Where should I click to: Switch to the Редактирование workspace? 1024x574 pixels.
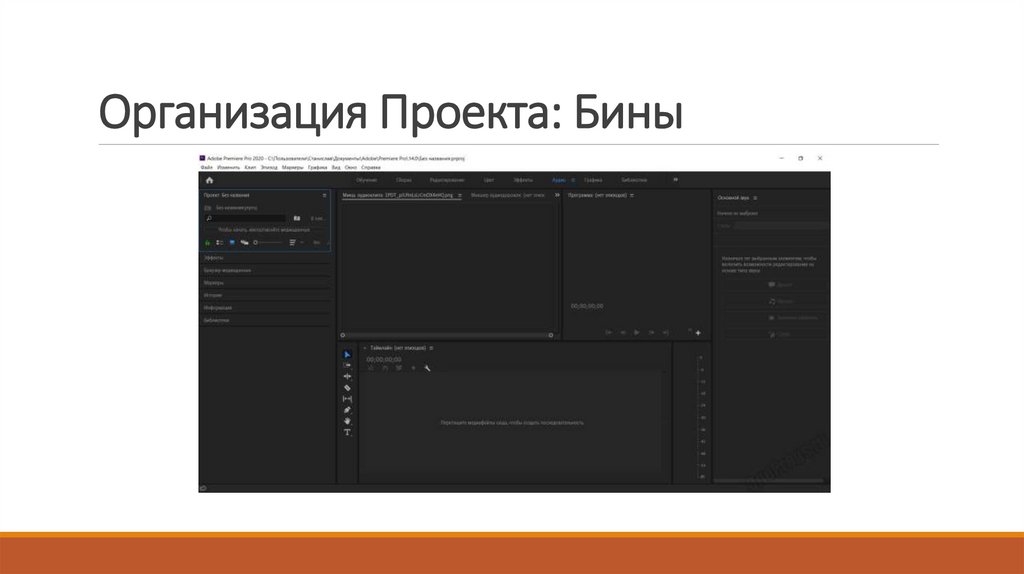[447, 180]
